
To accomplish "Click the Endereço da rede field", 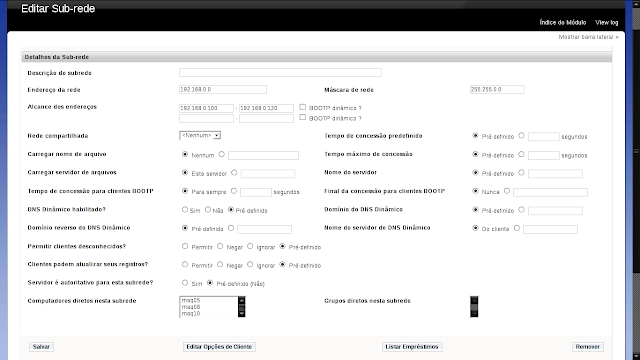I will point(223,89).
